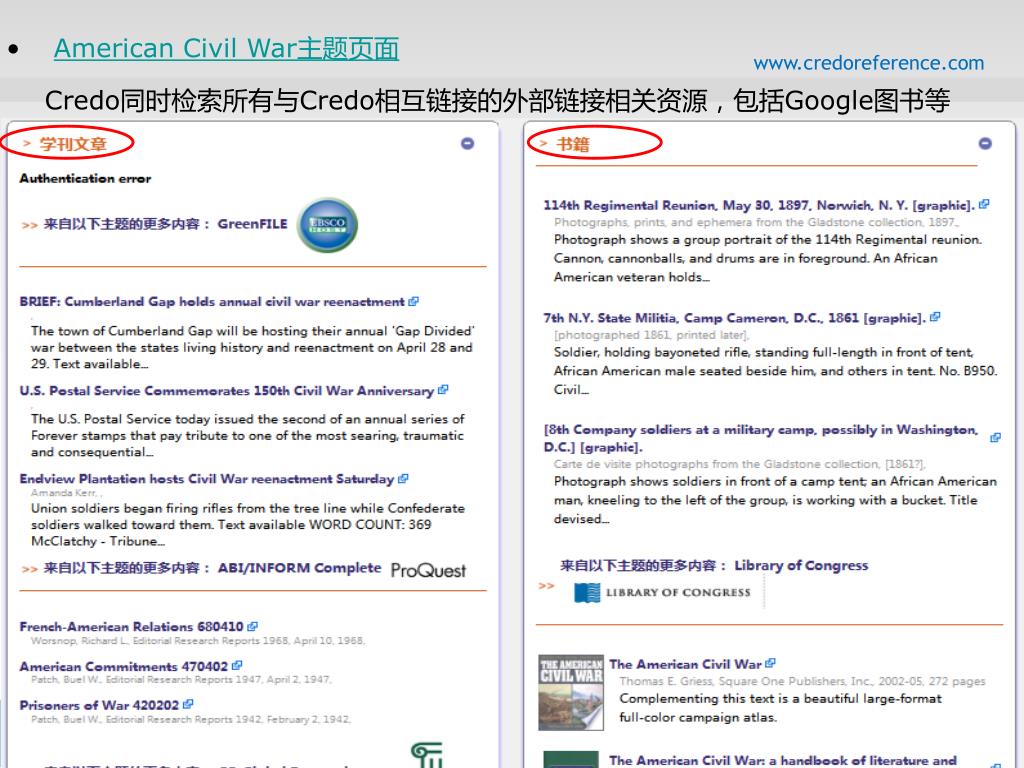Open French-American Relations 680410 report
This screenshot has width=1024, height=768.
click(131, 626)
